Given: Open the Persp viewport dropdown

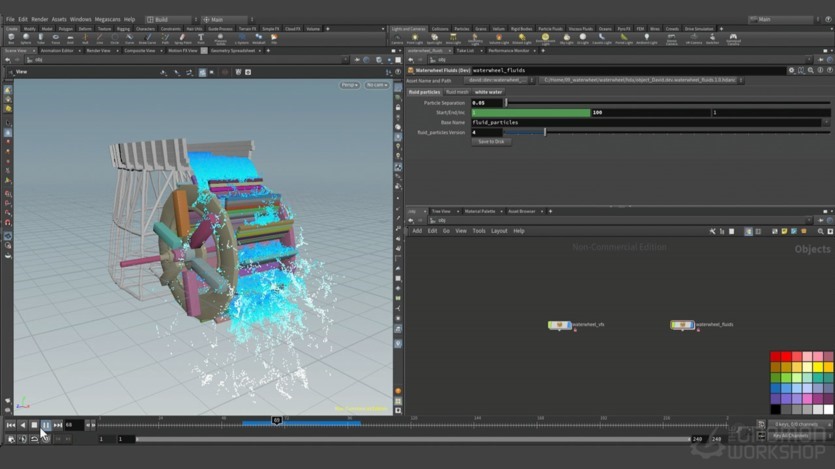Looking at the screenshot, I should click(349, 85).
